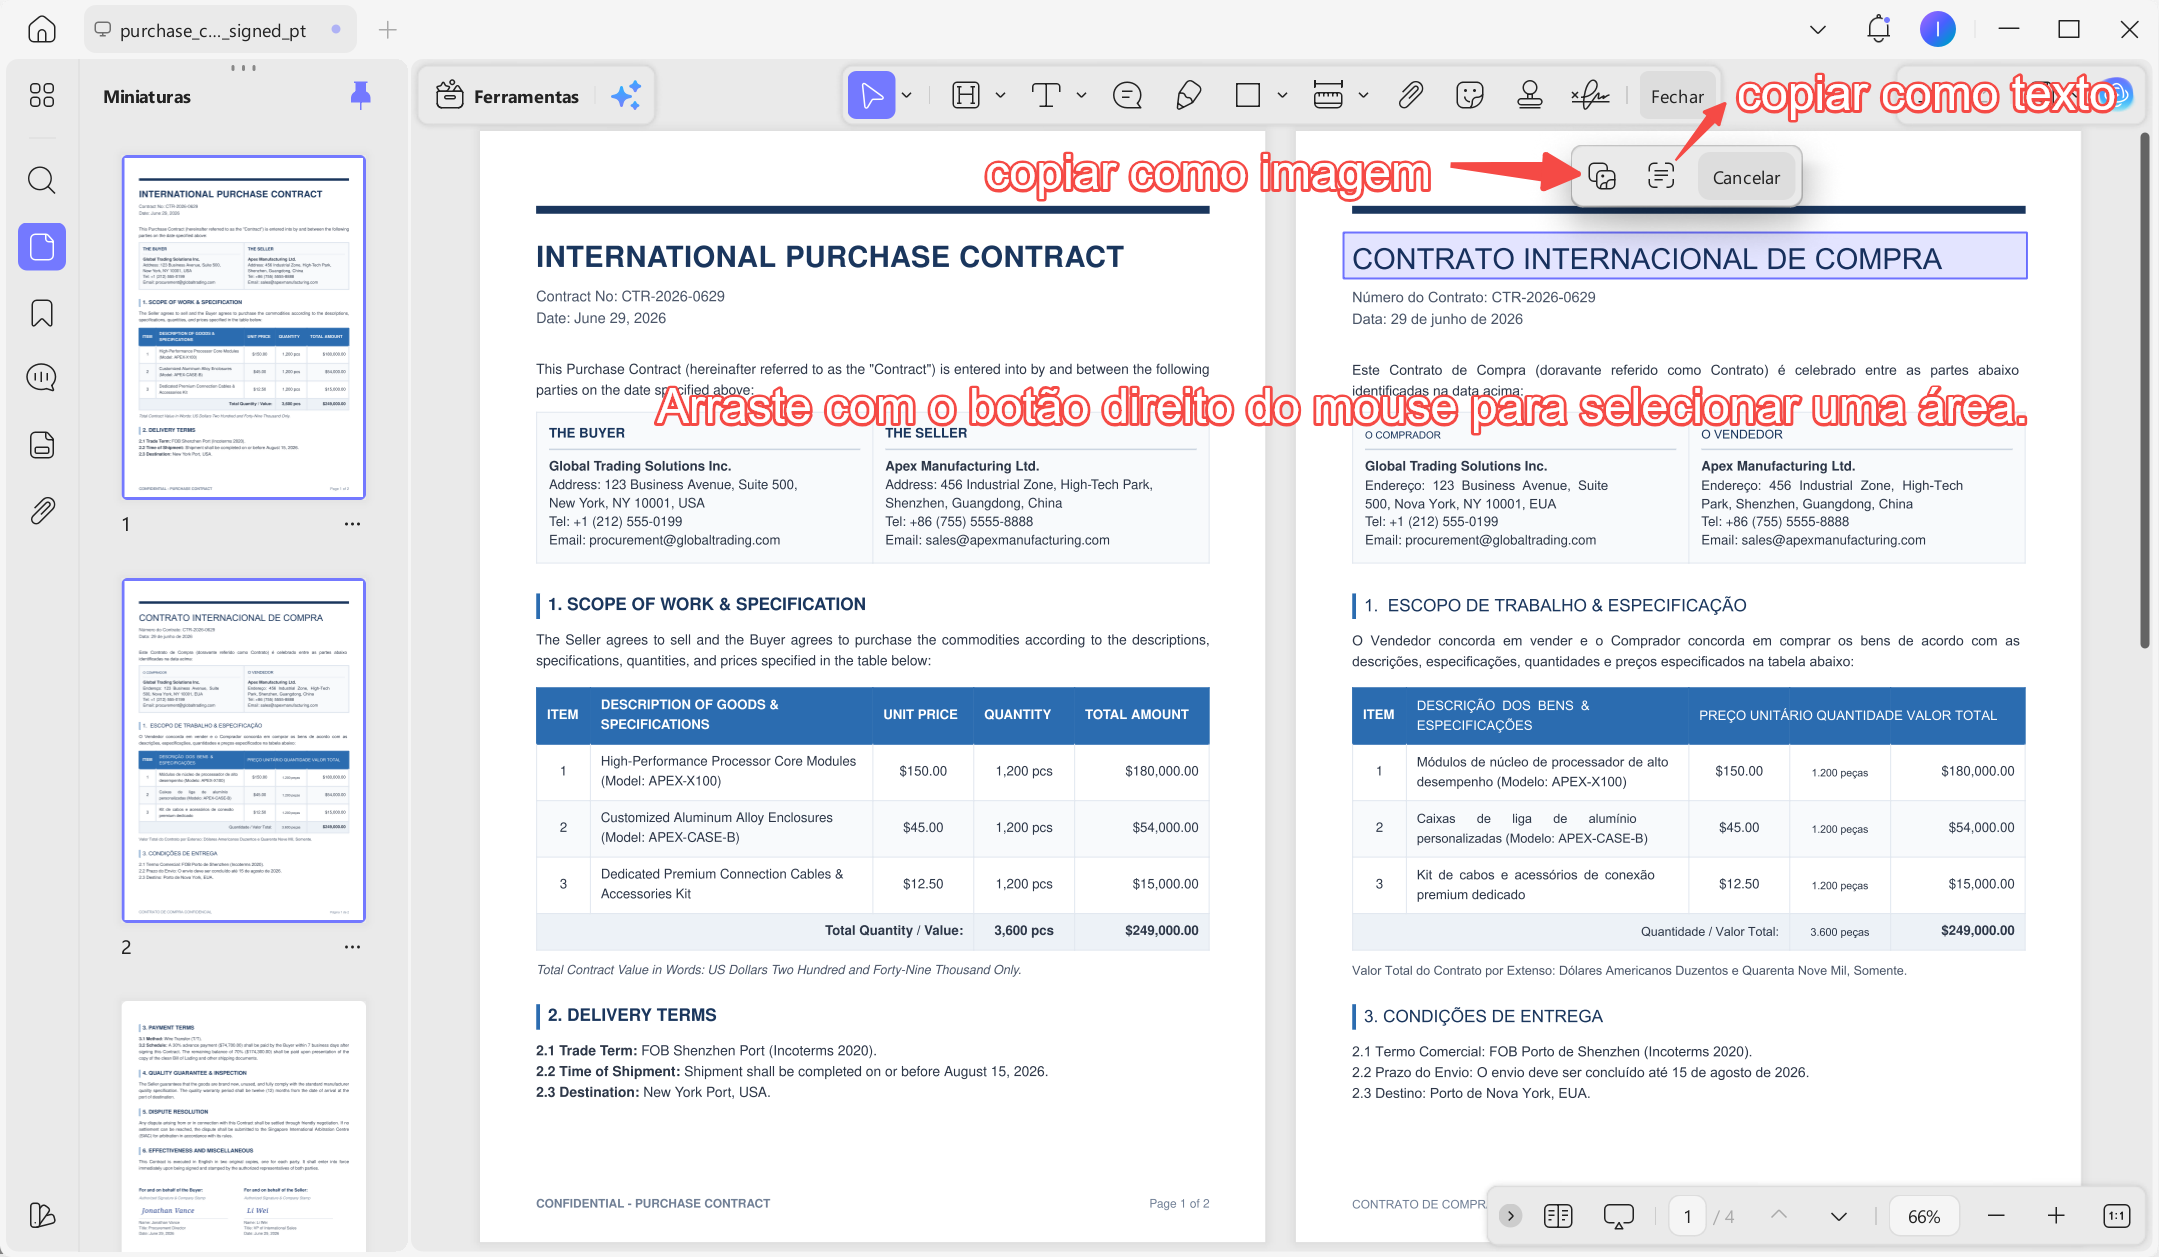Select the highlight tool

(966, 96)
